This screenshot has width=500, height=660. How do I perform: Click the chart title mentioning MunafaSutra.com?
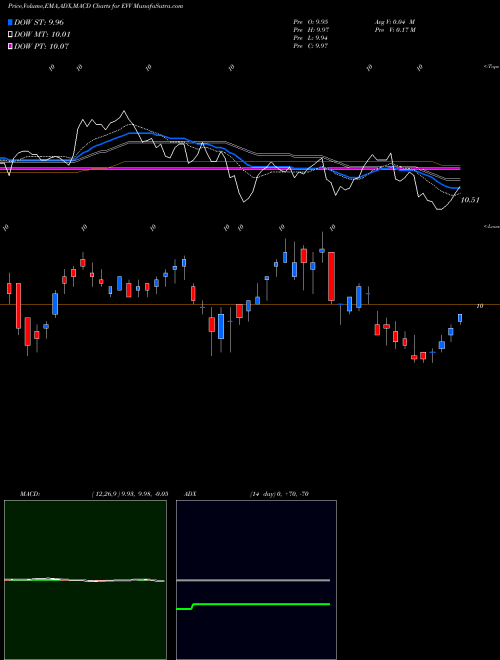pos(96,6)
